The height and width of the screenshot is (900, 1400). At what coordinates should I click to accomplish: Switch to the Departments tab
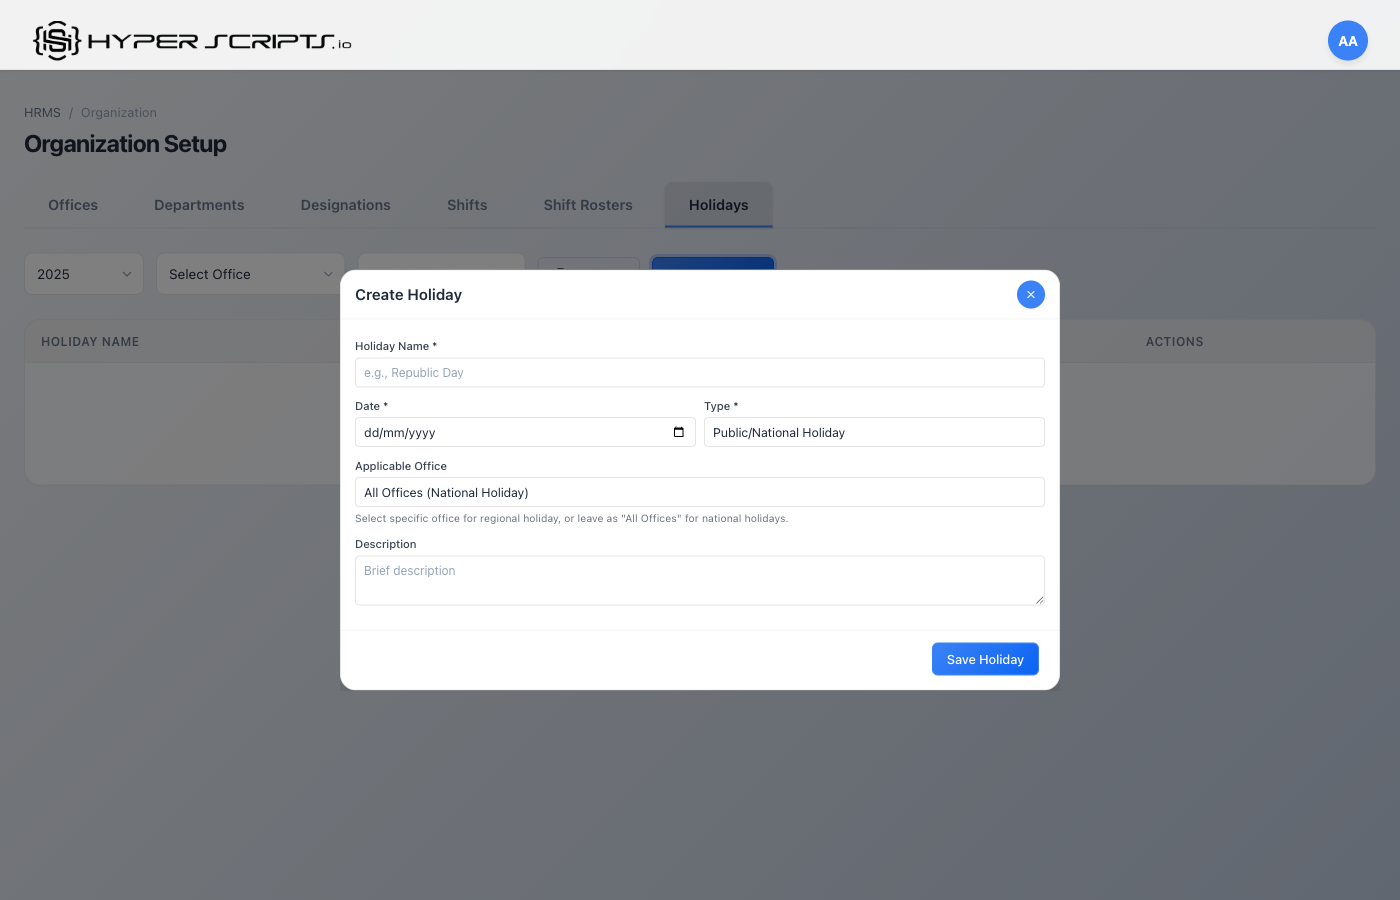pos(199,205)
